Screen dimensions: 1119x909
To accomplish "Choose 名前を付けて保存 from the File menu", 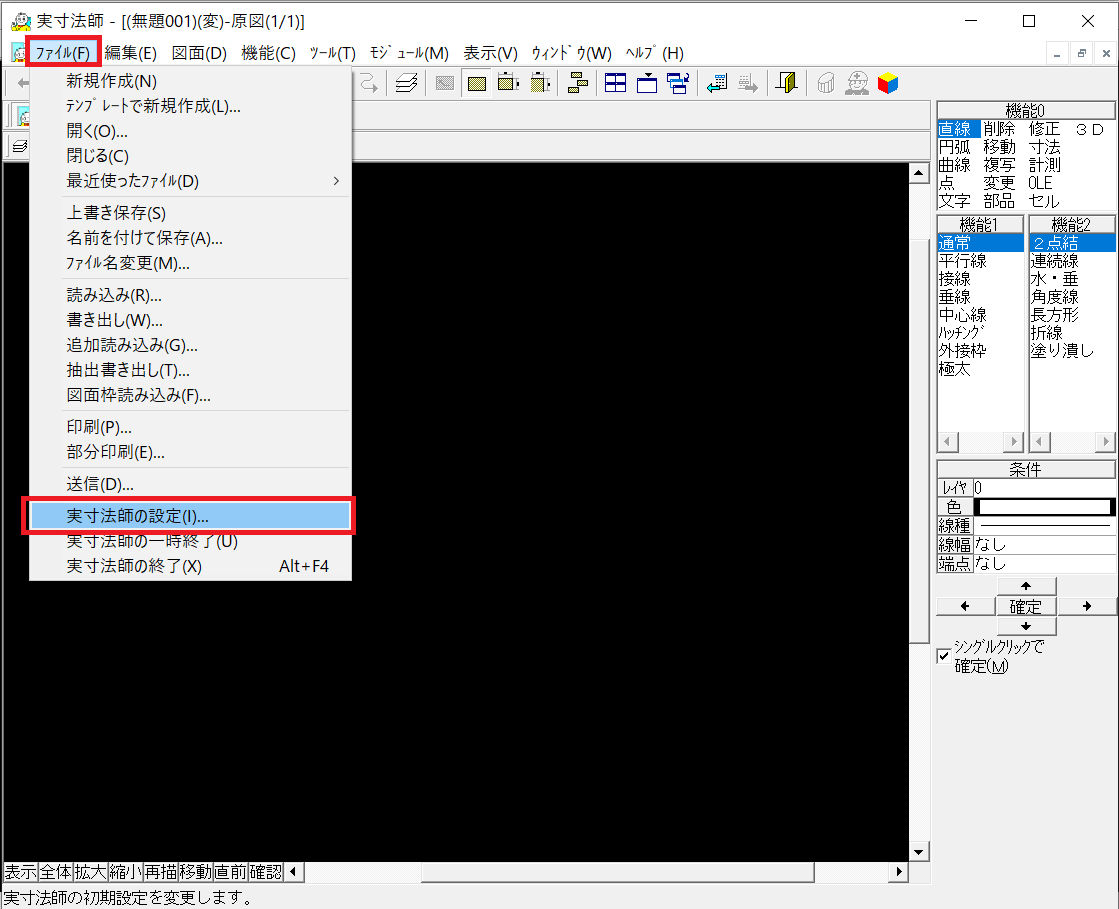I will [144, 238].
